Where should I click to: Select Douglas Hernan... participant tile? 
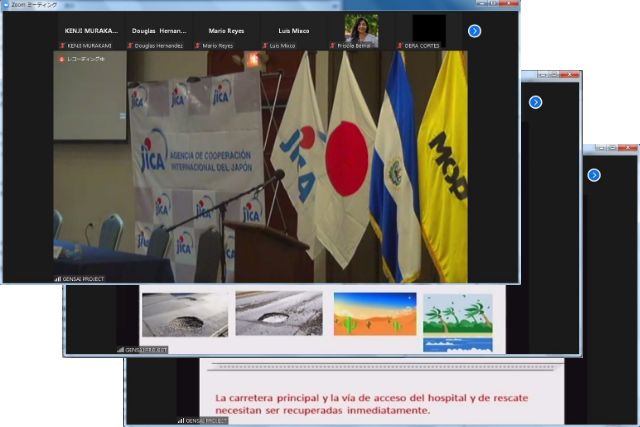coord(159,31)
